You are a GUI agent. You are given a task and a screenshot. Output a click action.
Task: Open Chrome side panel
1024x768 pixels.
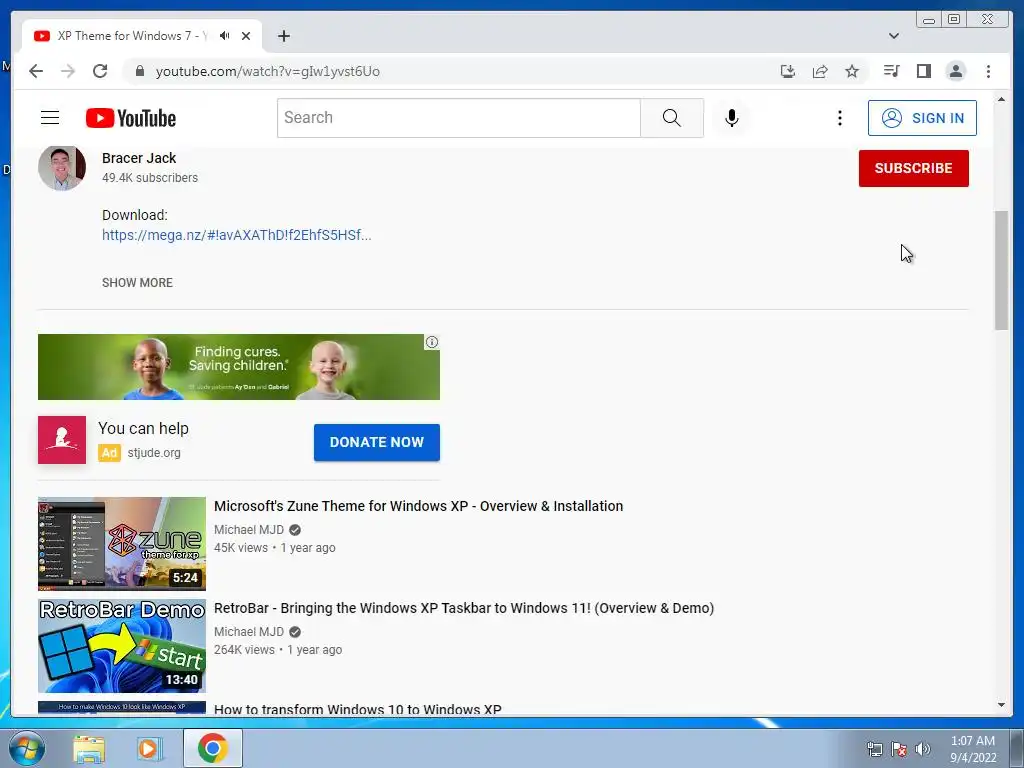(923, 71)
